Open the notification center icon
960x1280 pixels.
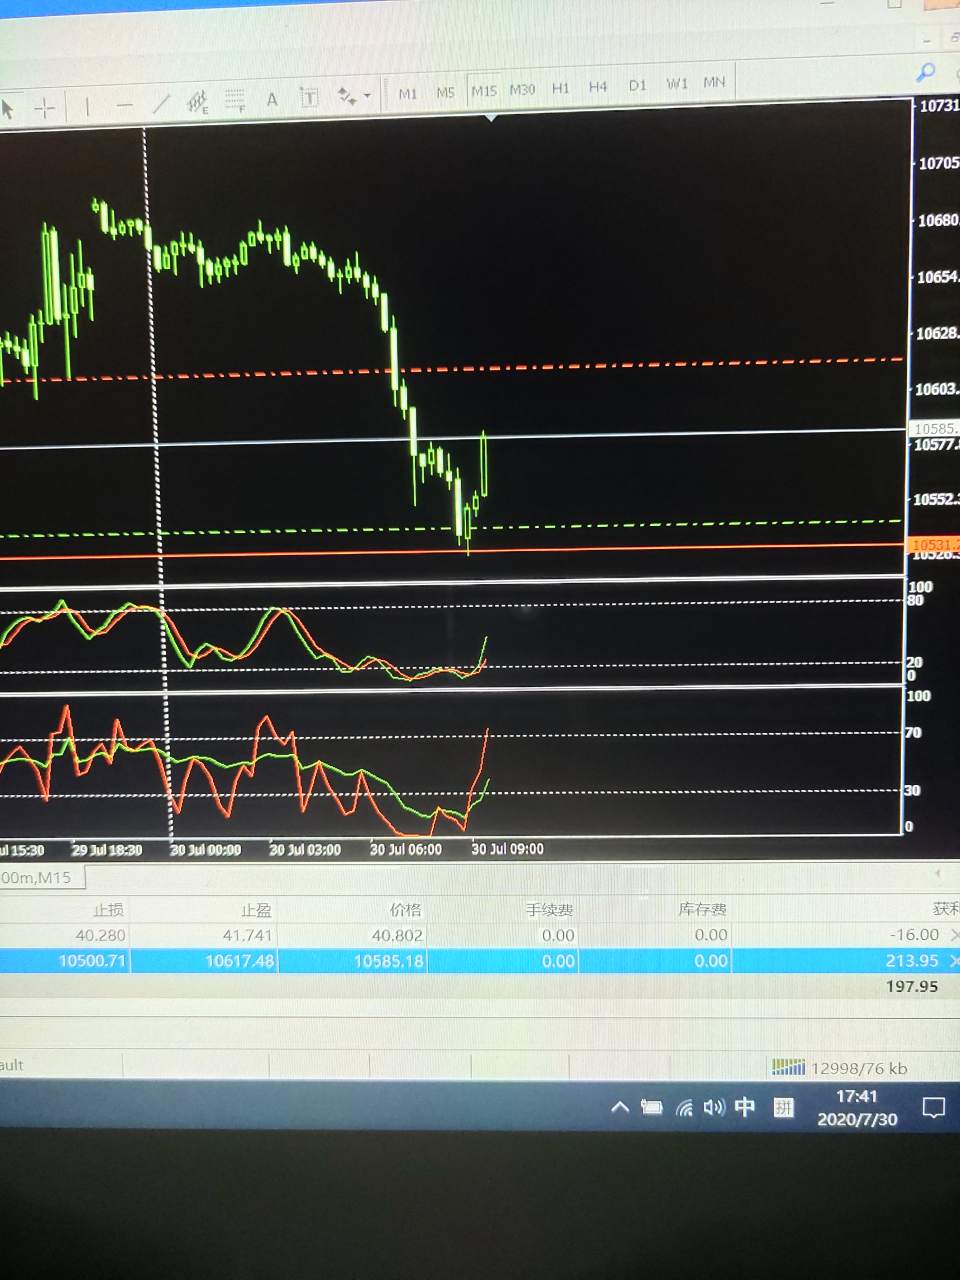[933, 1107]
